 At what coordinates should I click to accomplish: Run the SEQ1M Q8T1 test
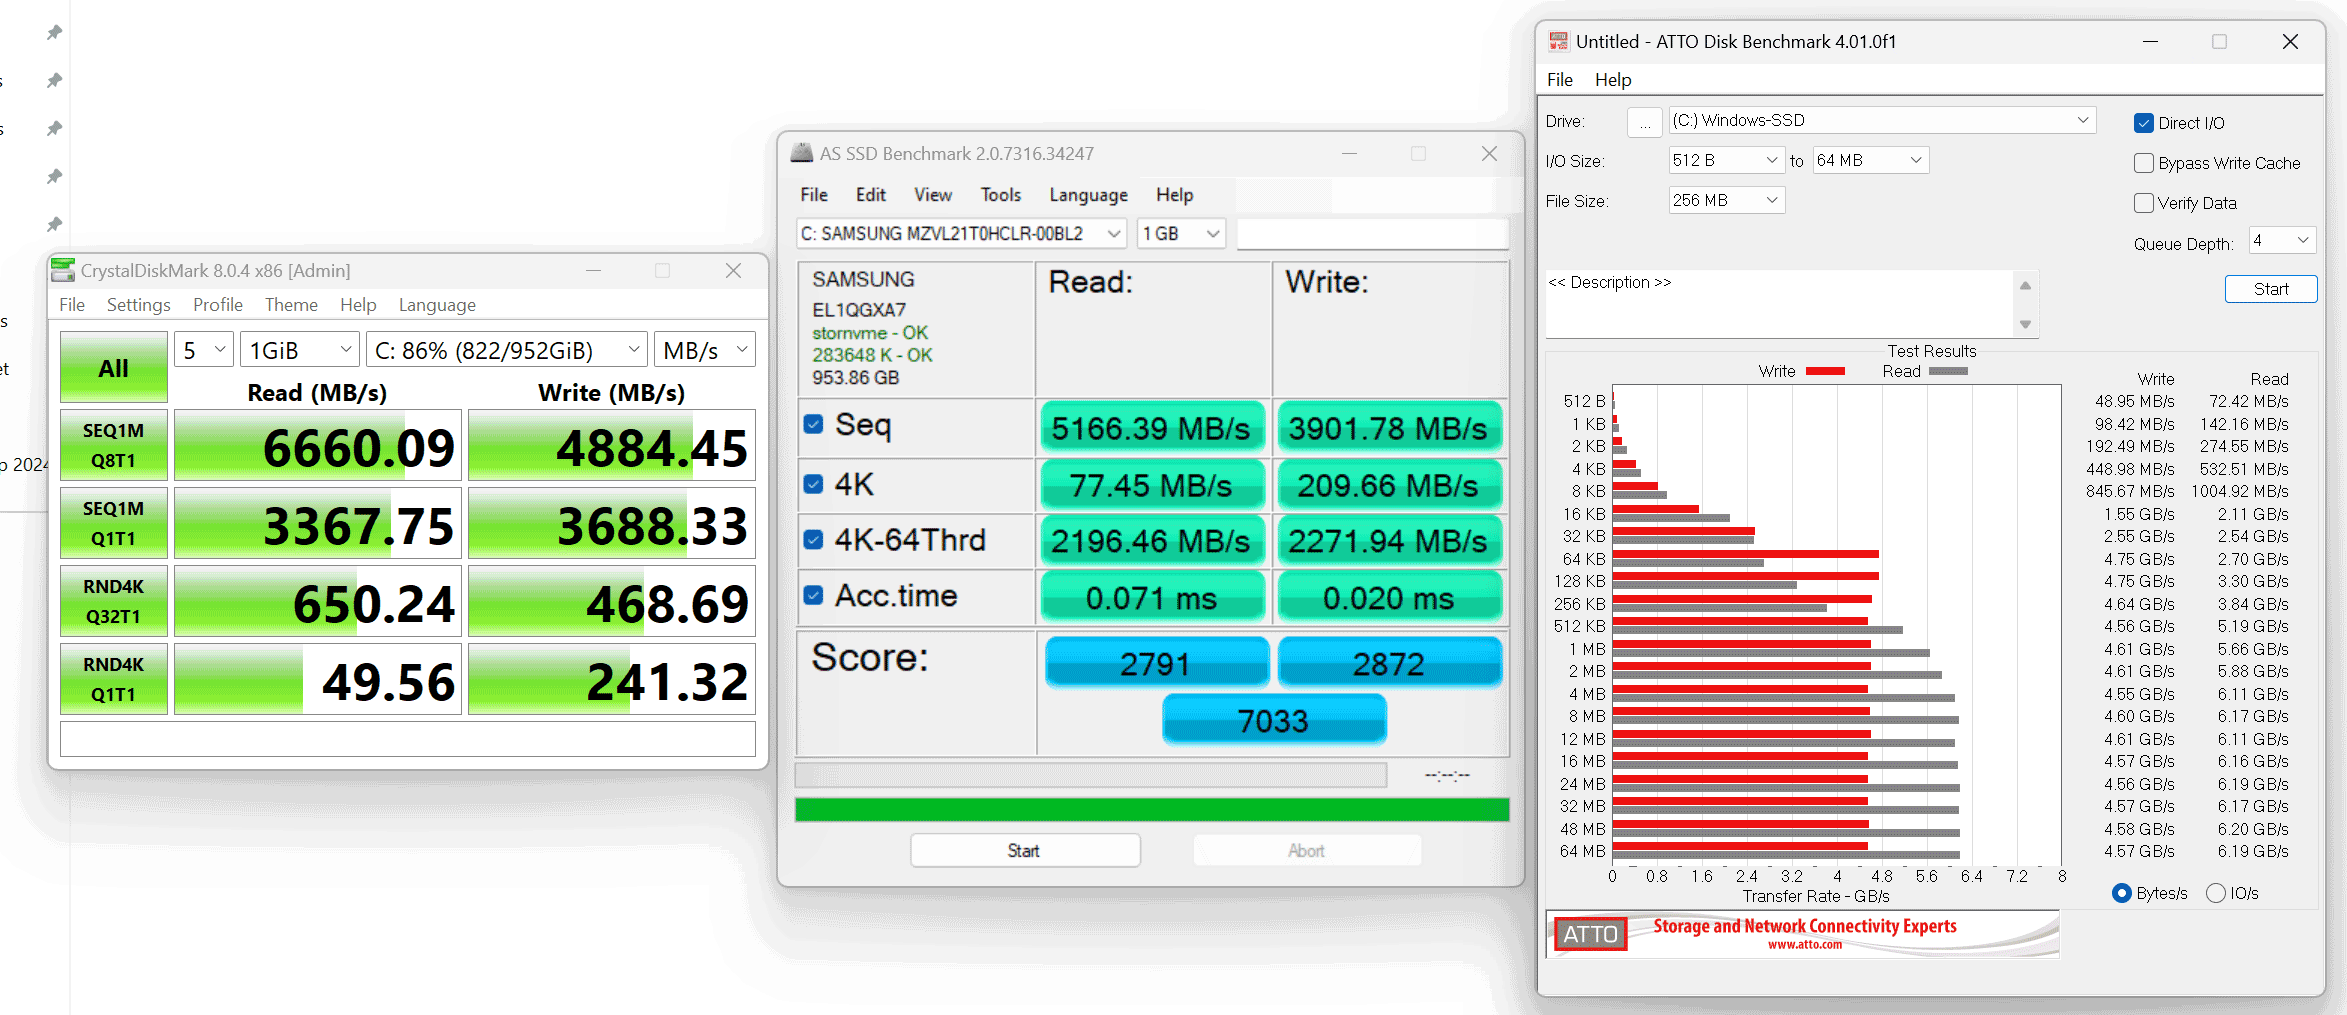pos(114,446)
